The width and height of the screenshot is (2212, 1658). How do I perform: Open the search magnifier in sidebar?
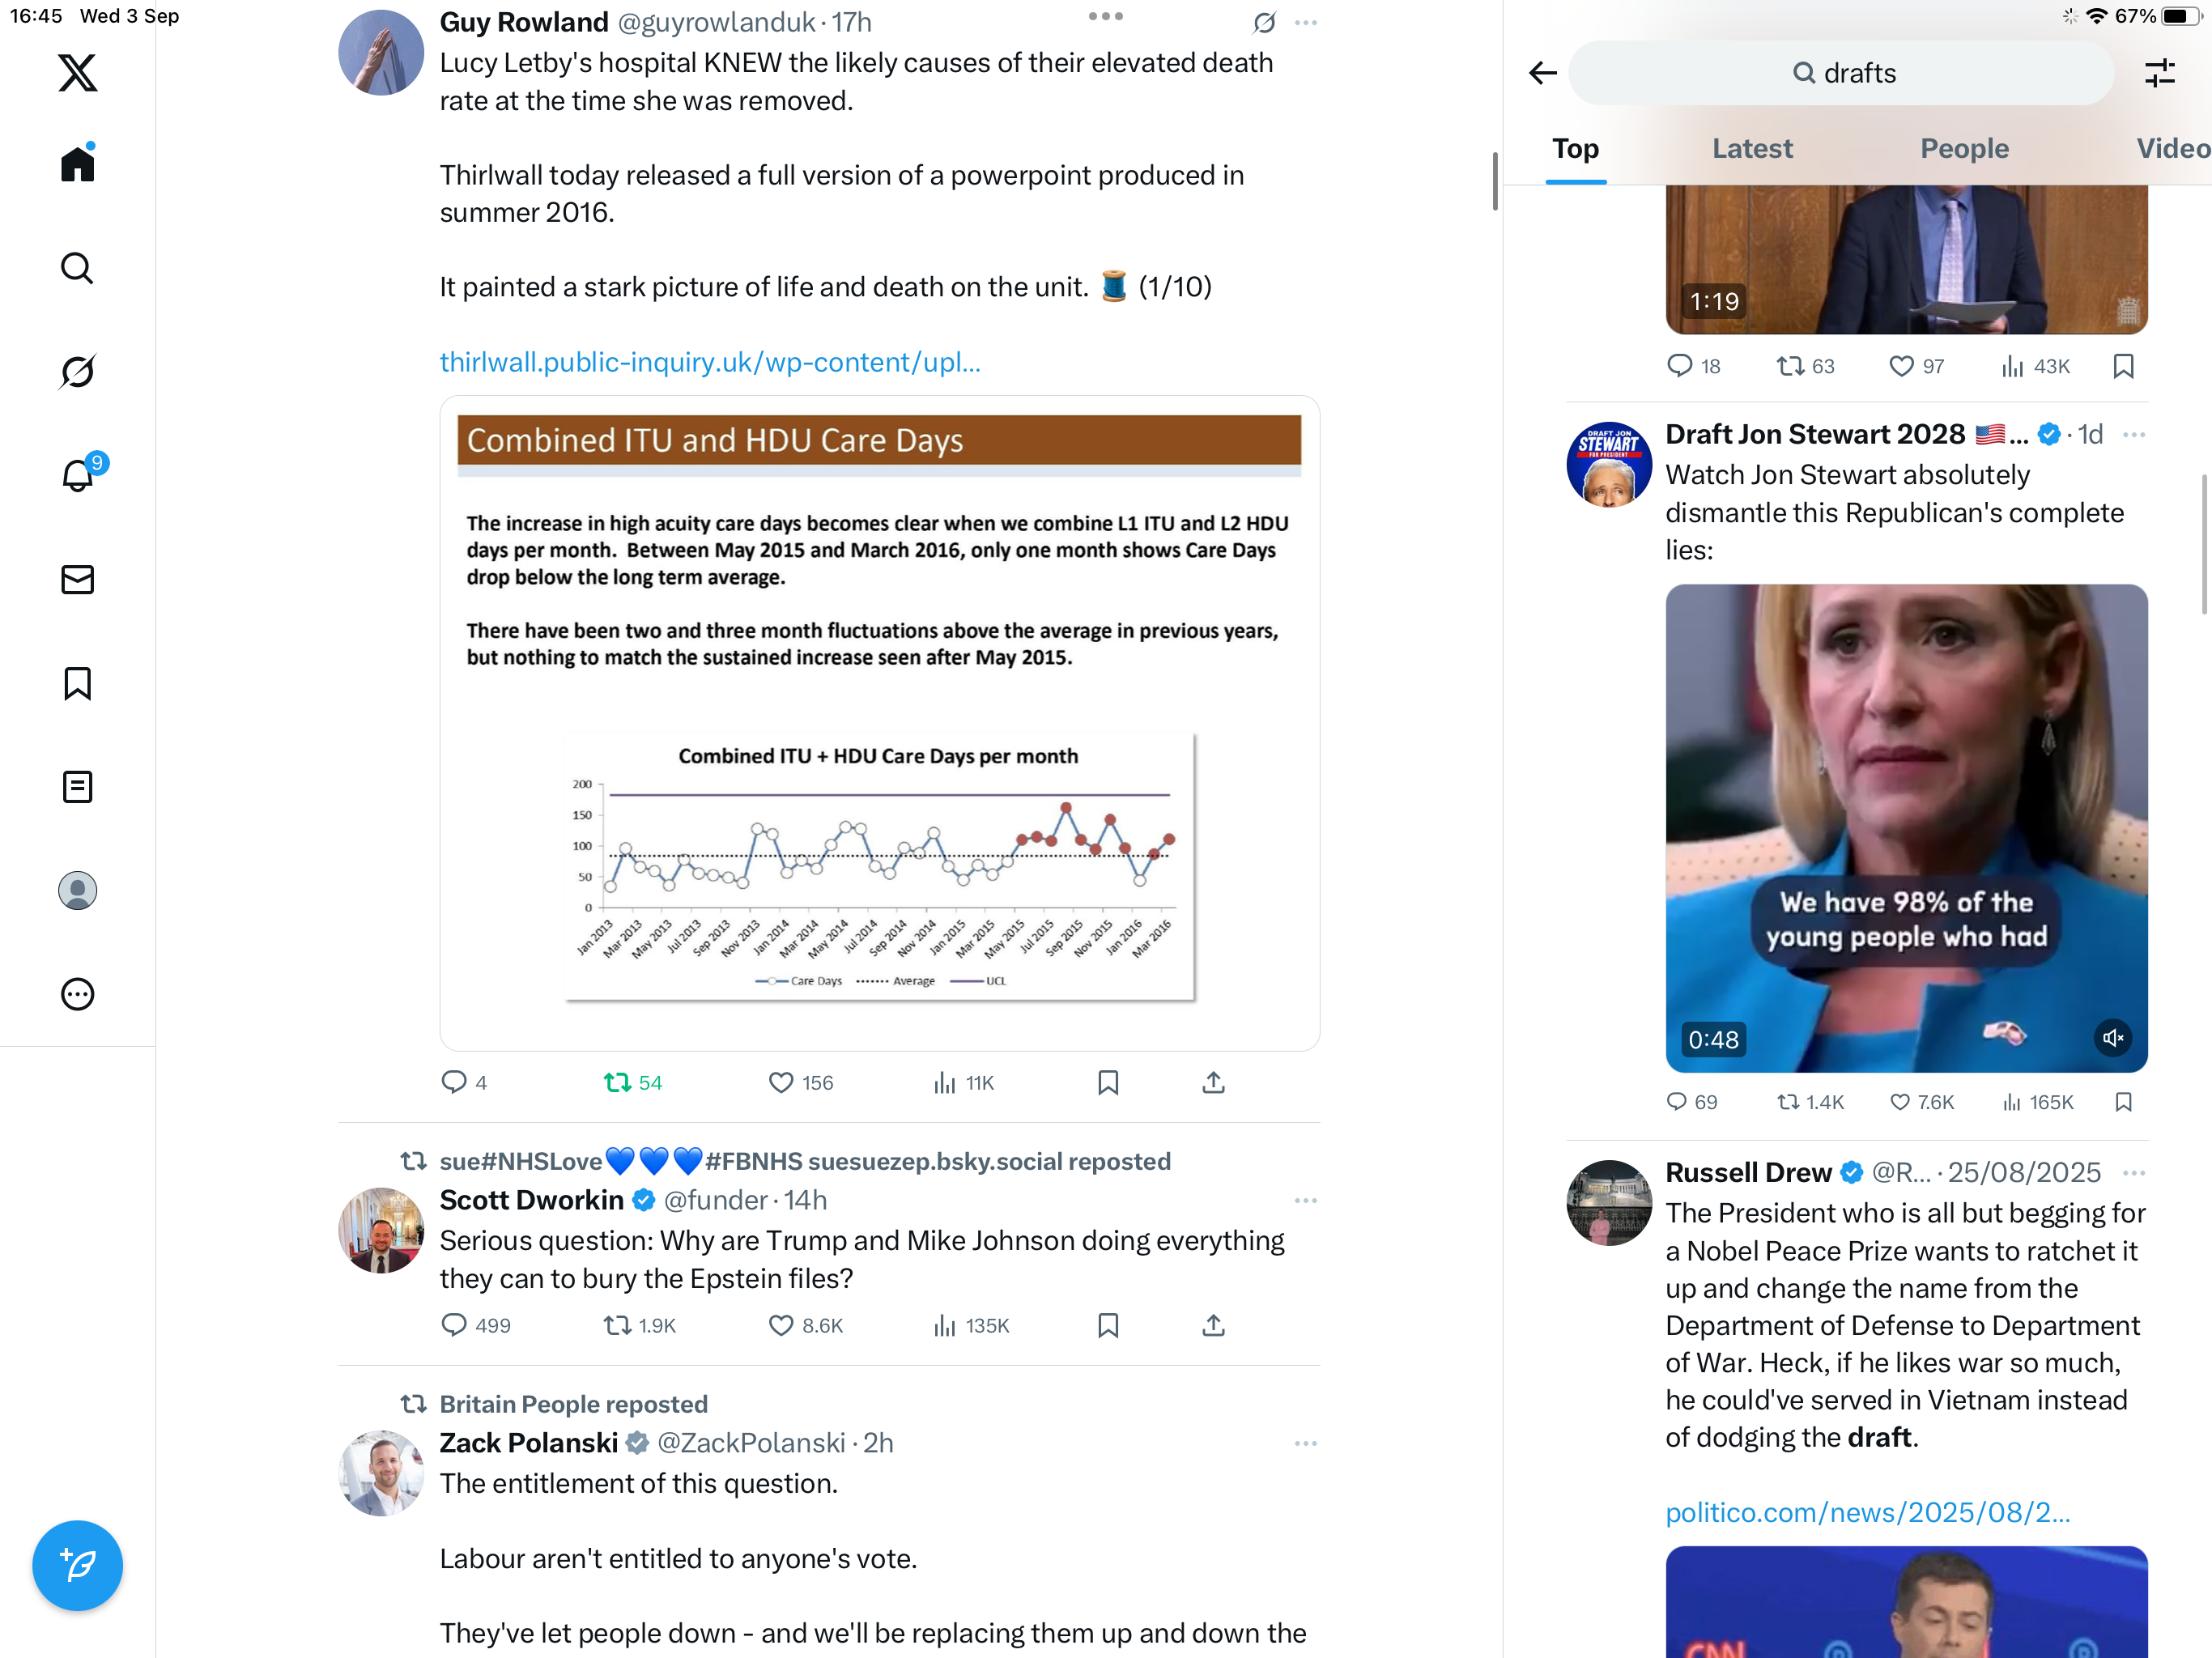coord(77,268)
